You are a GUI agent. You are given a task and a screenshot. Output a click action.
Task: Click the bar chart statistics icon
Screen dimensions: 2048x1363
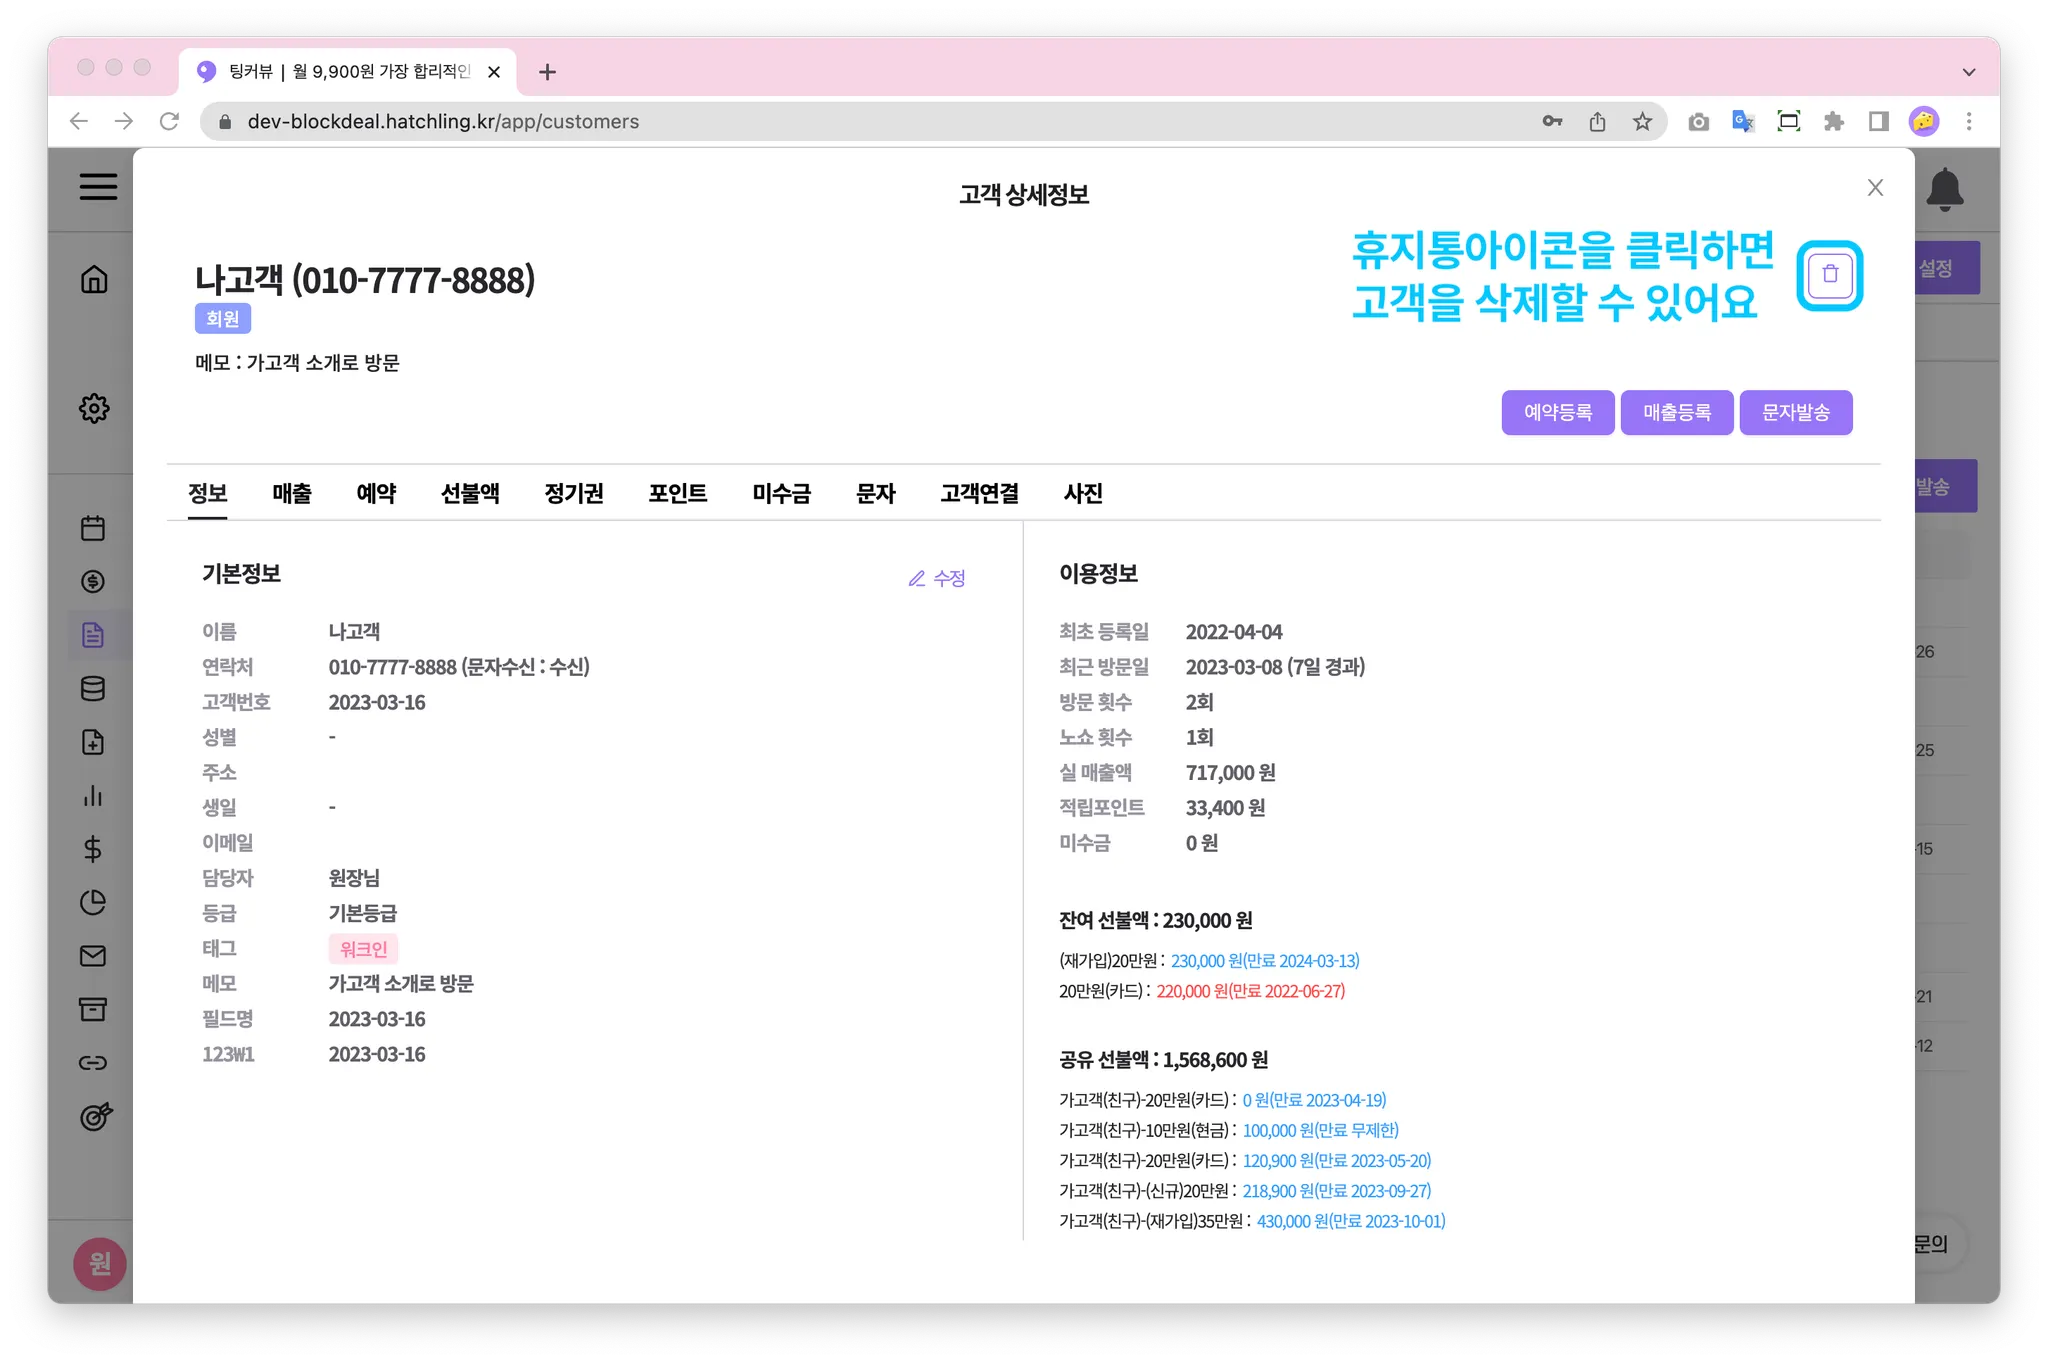[93, 796]
